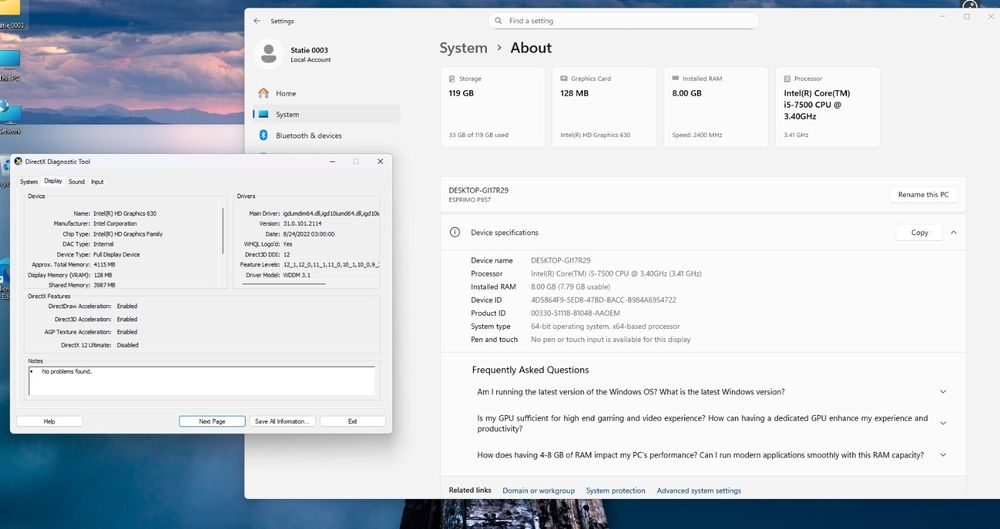The image size is (1000, 529).
Task: Open the Network desktop icon
Action: (x=10, y=117)
